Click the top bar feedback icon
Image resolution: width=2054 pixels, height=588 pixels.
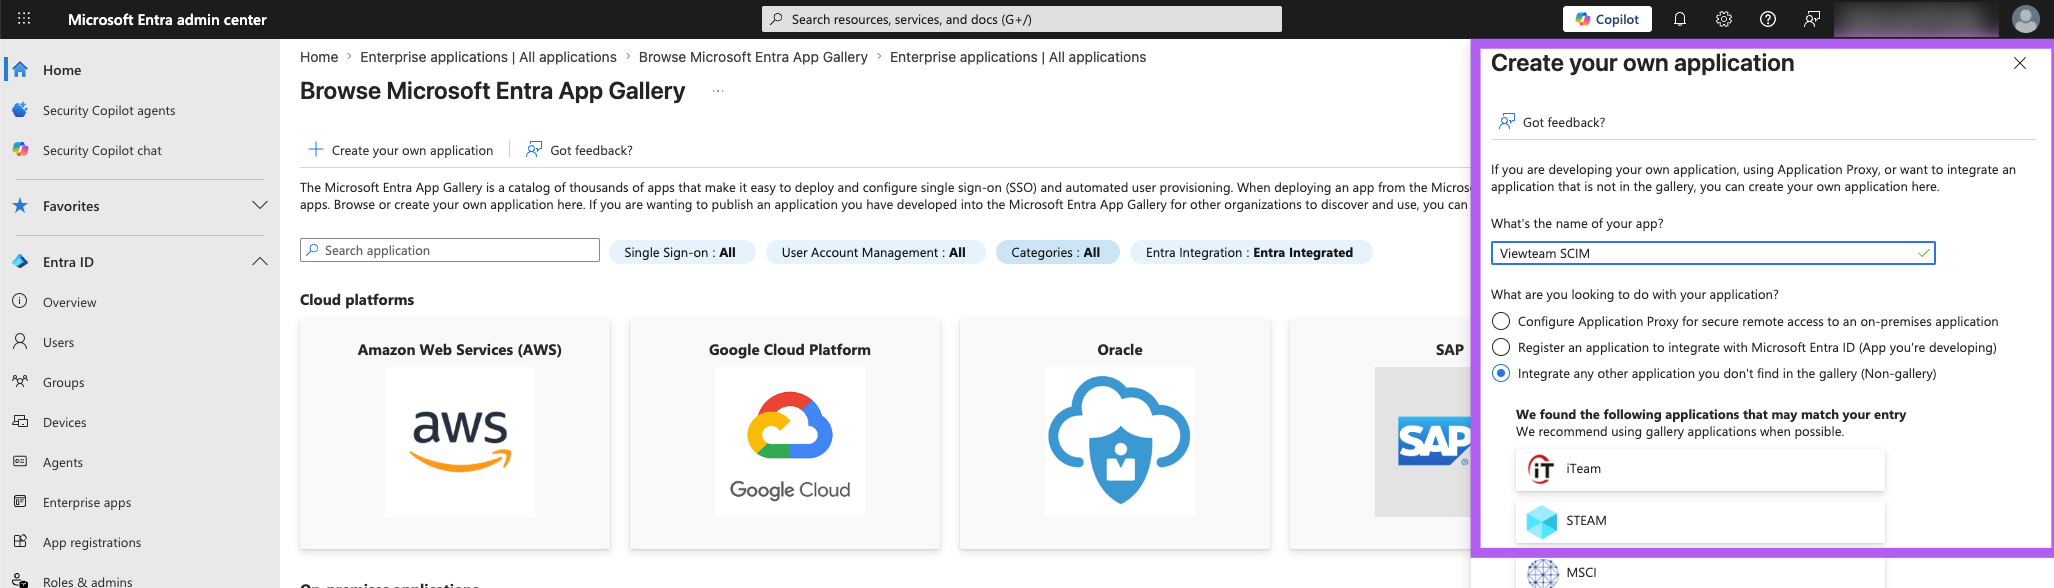tap(1812, 19)
